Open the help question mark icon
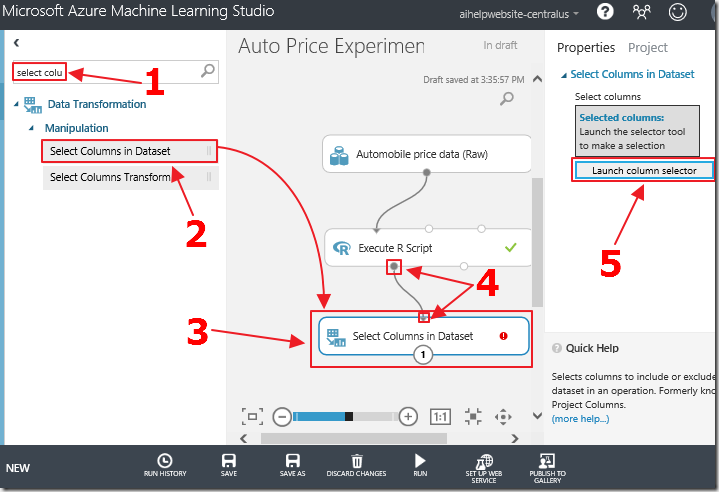The height and width of the screenshot is (492, 719). pyautogui.click(x=605, y=11)
